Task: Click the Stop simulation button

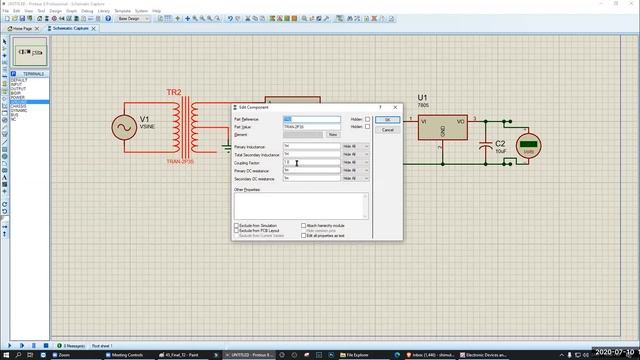Action: pos(46,346)
